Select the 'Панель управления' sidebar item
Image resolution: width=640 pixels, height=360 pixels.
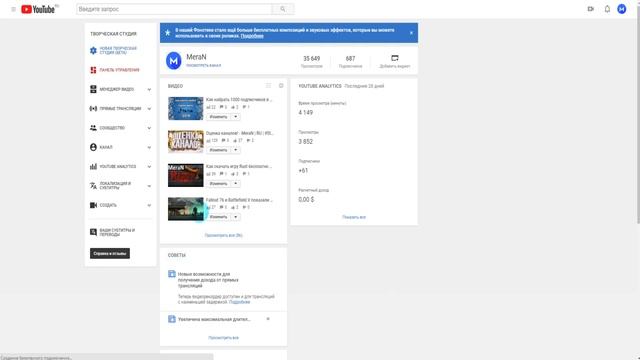pyautogui.click(x=120, y=70)
